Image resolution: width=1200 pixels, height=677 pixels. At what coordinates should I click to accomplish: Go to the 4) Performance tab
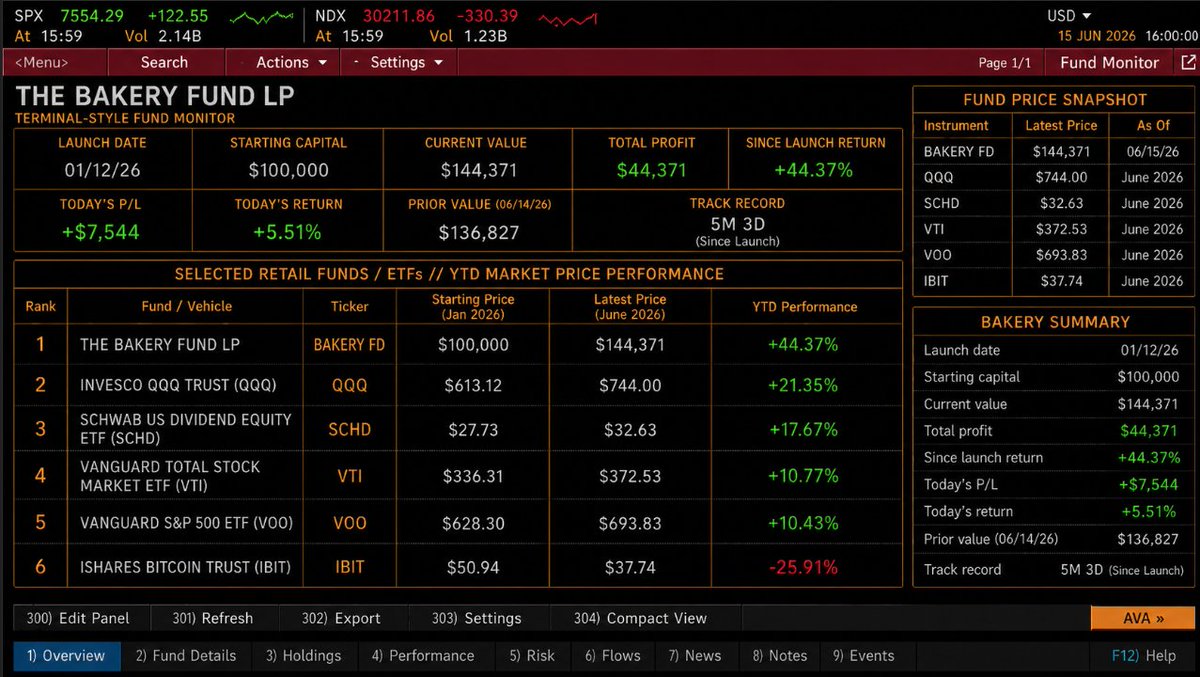423,656
